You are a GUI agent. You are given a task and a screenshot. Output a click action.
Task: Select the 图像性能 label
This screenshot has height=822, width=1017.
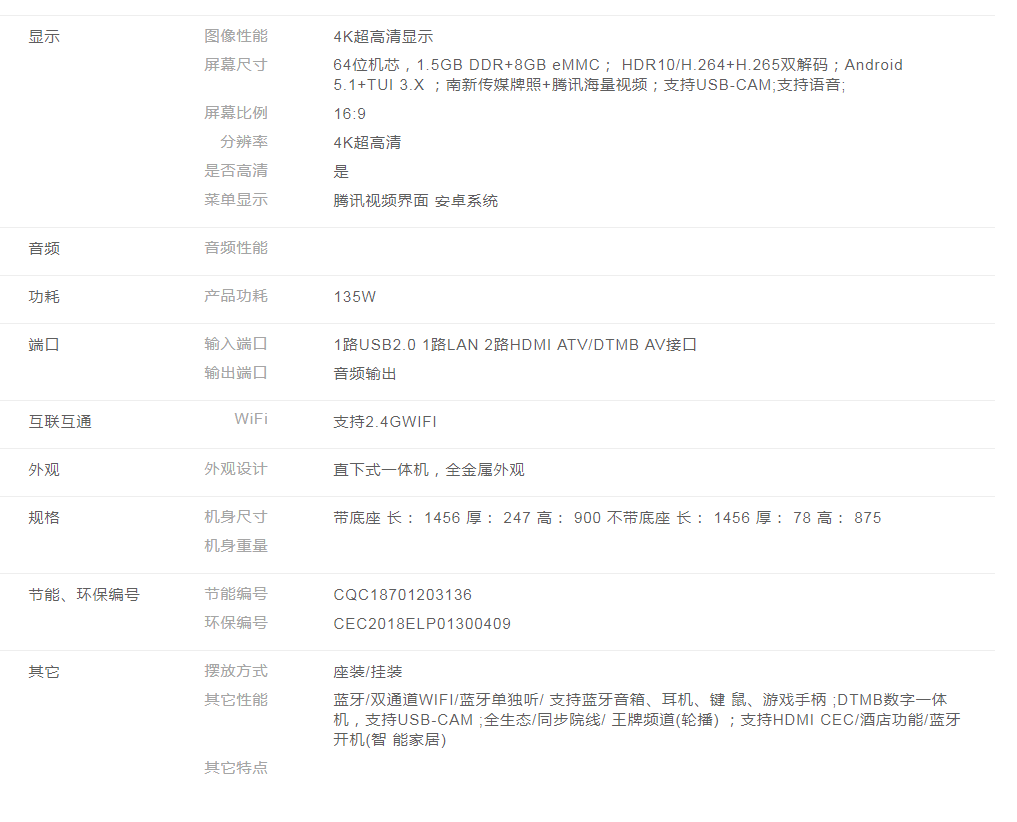(236, 36)
